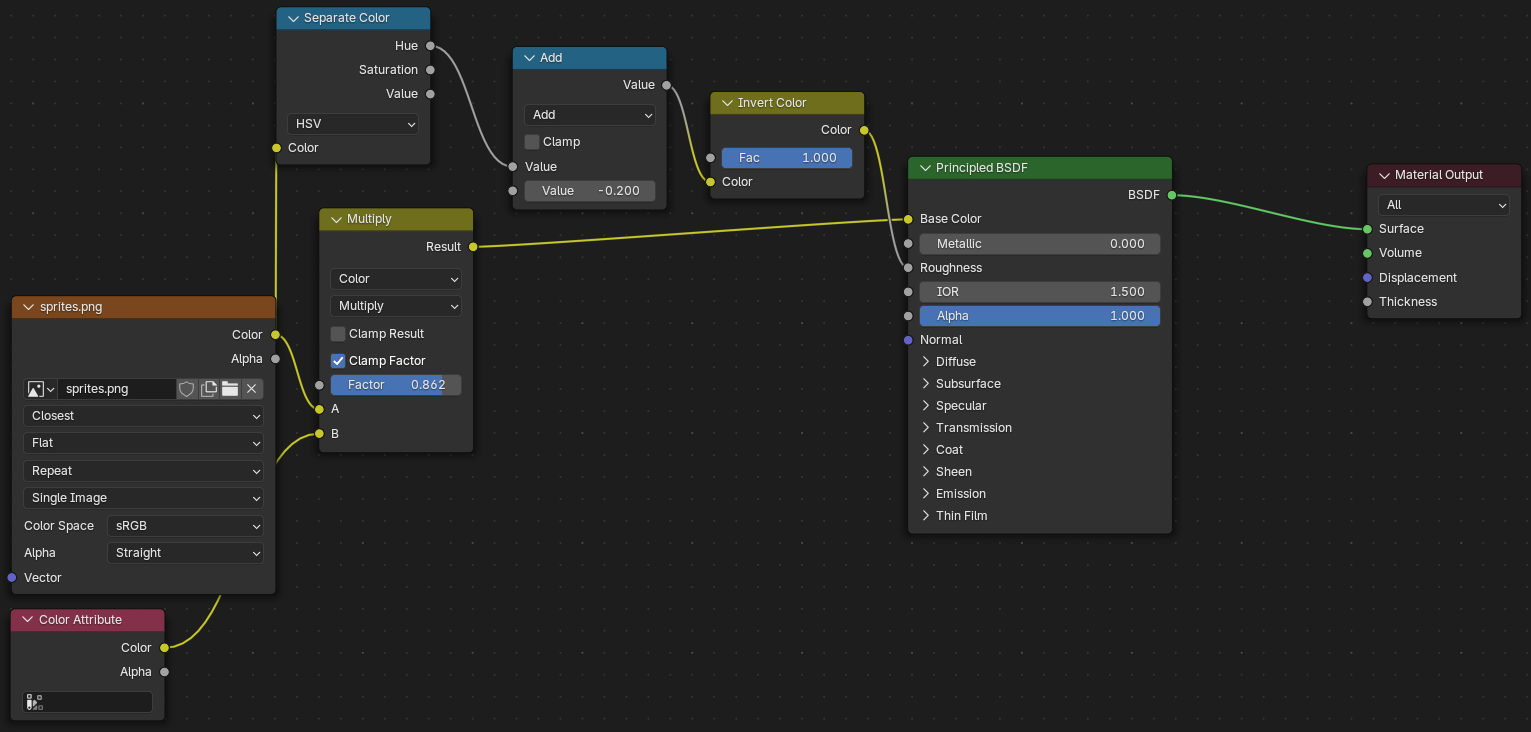This screenshot has height=732, width=1531.
Task: Collapse the sprites.png image node
Action: pyautogui.click(x=30, y=307)
